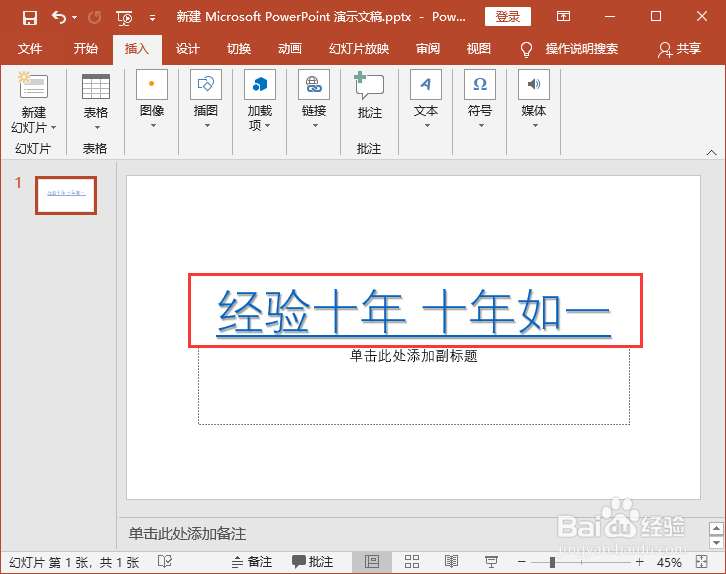Start slideshow from beginning icon
The image size is (726, 574).
pyautogui.click(x=125, y=18)
